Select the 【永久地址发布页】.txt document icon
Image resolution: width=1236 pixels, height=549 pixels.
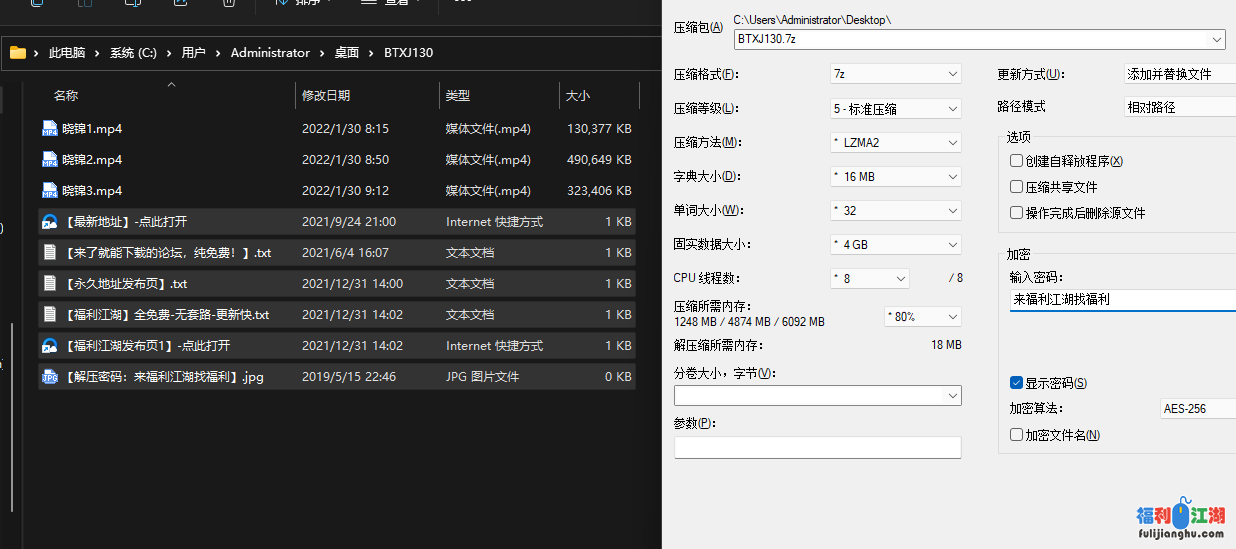click(x=50, y=284)
